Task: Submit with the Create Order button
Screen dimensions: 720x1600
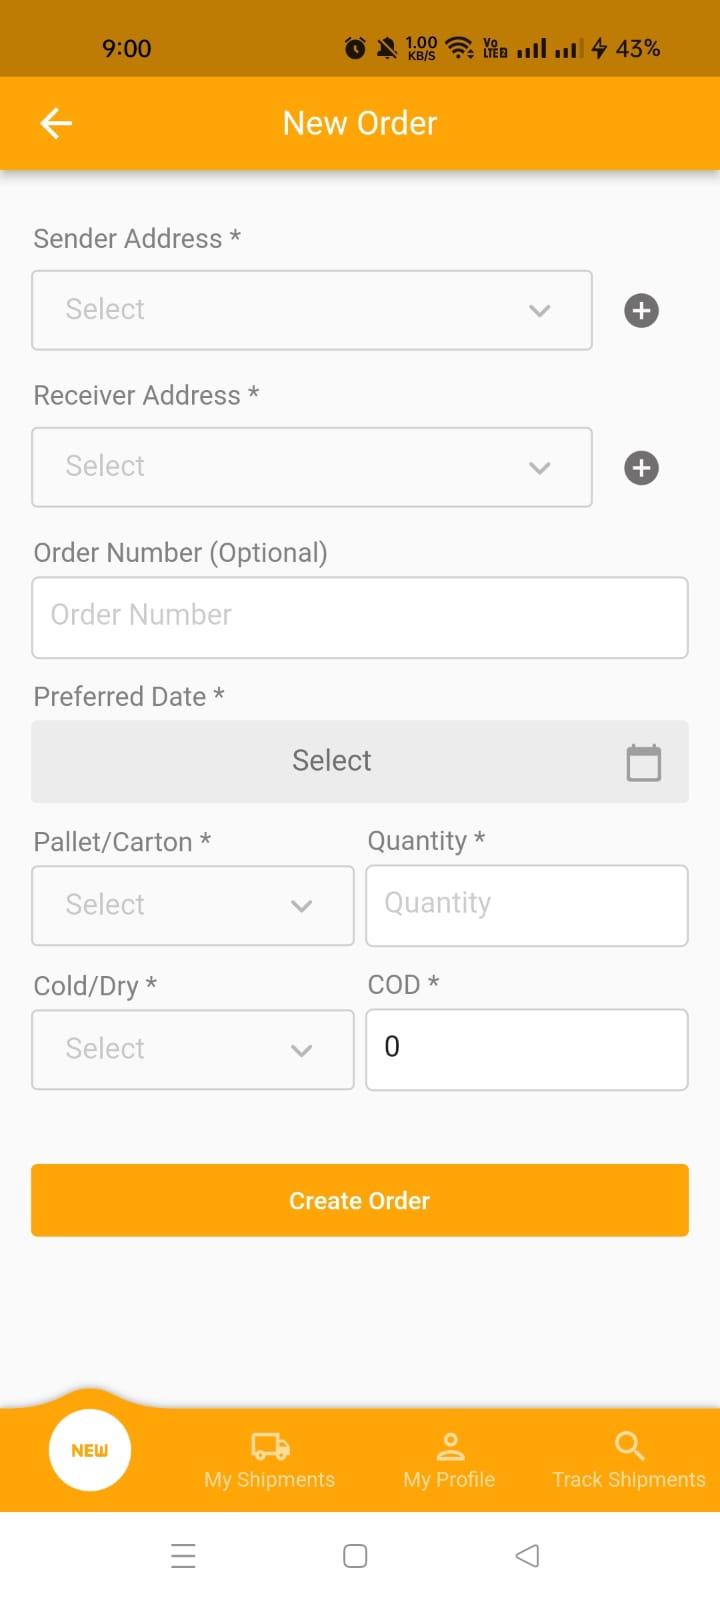Action: coord(360,1200)
